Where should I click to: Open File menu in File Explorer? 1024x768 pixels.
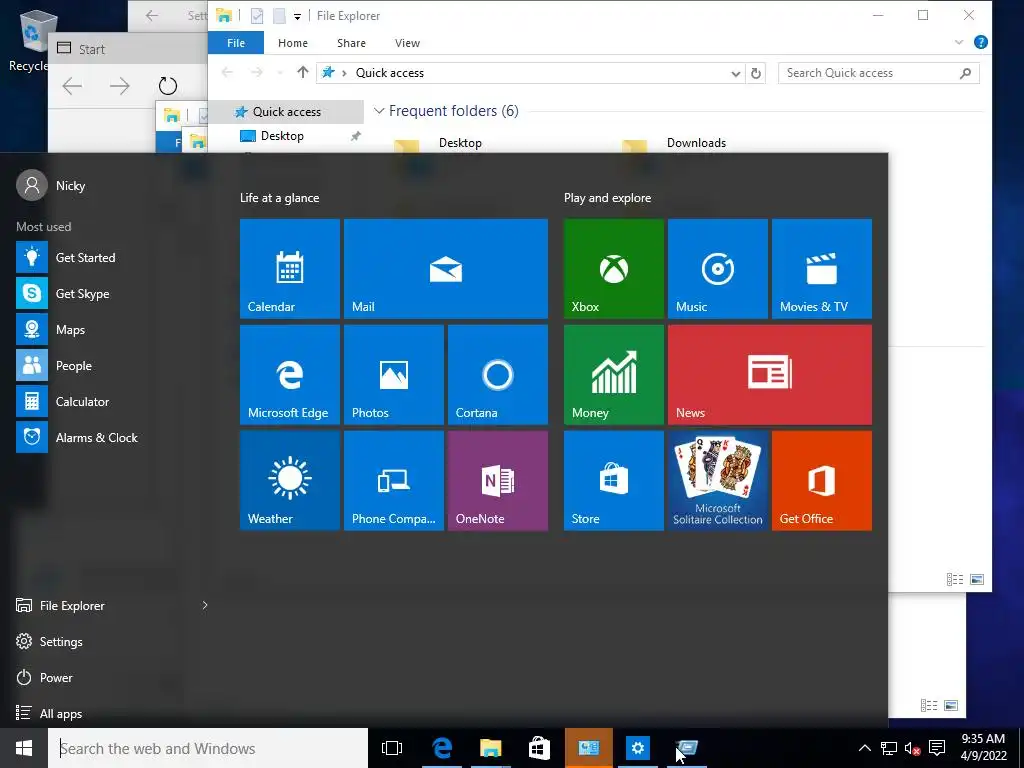click(x=236, y=43)
